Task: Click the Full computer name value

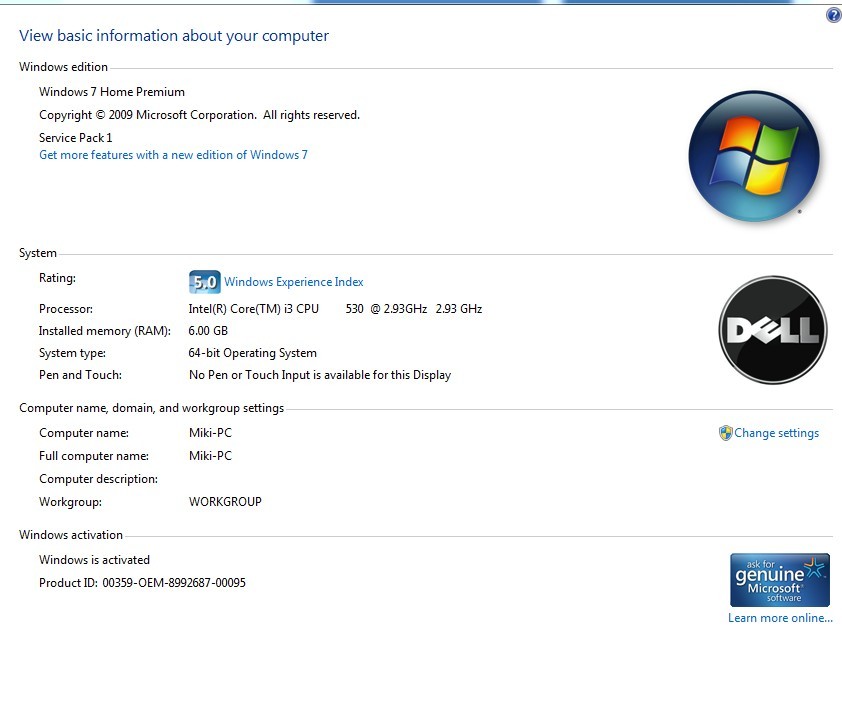Action: tap(210, 456)
